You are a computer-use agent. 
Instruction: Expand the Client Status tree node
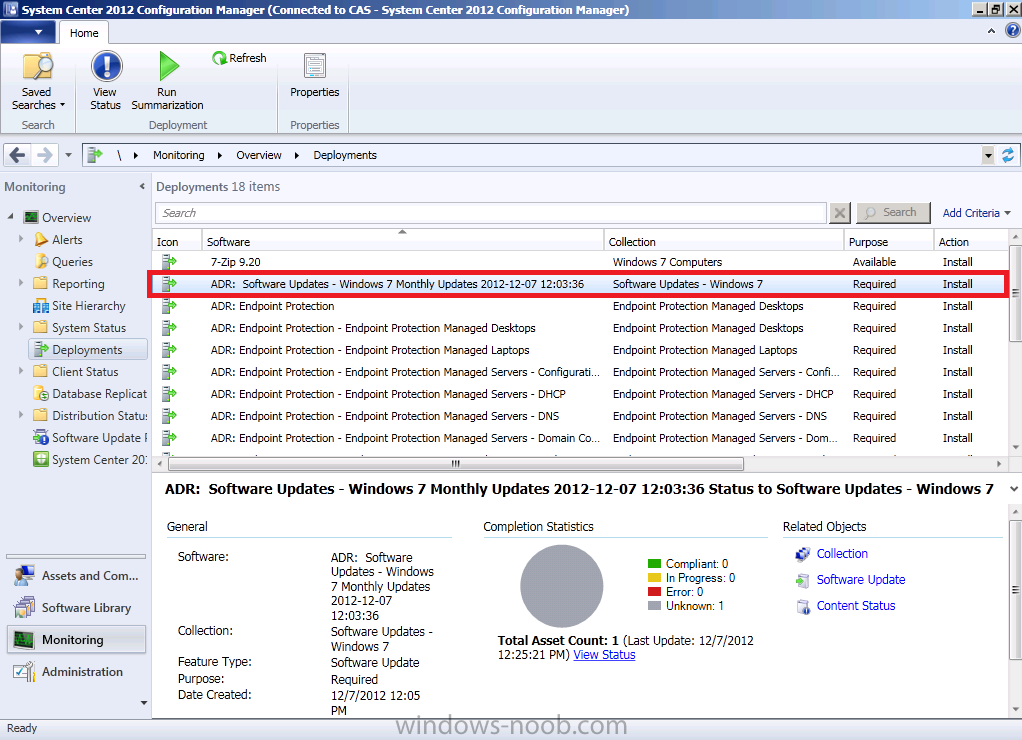tap(21, 371)
